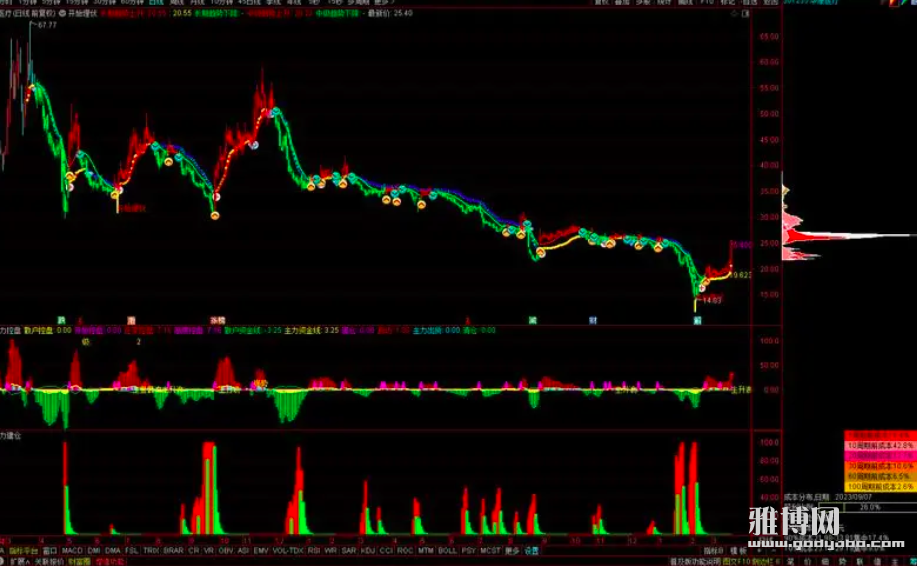The width and height of the screenshot is (917, 566).
Task: Select the 笔 tick view button
Action: click(x=790, y=561)
